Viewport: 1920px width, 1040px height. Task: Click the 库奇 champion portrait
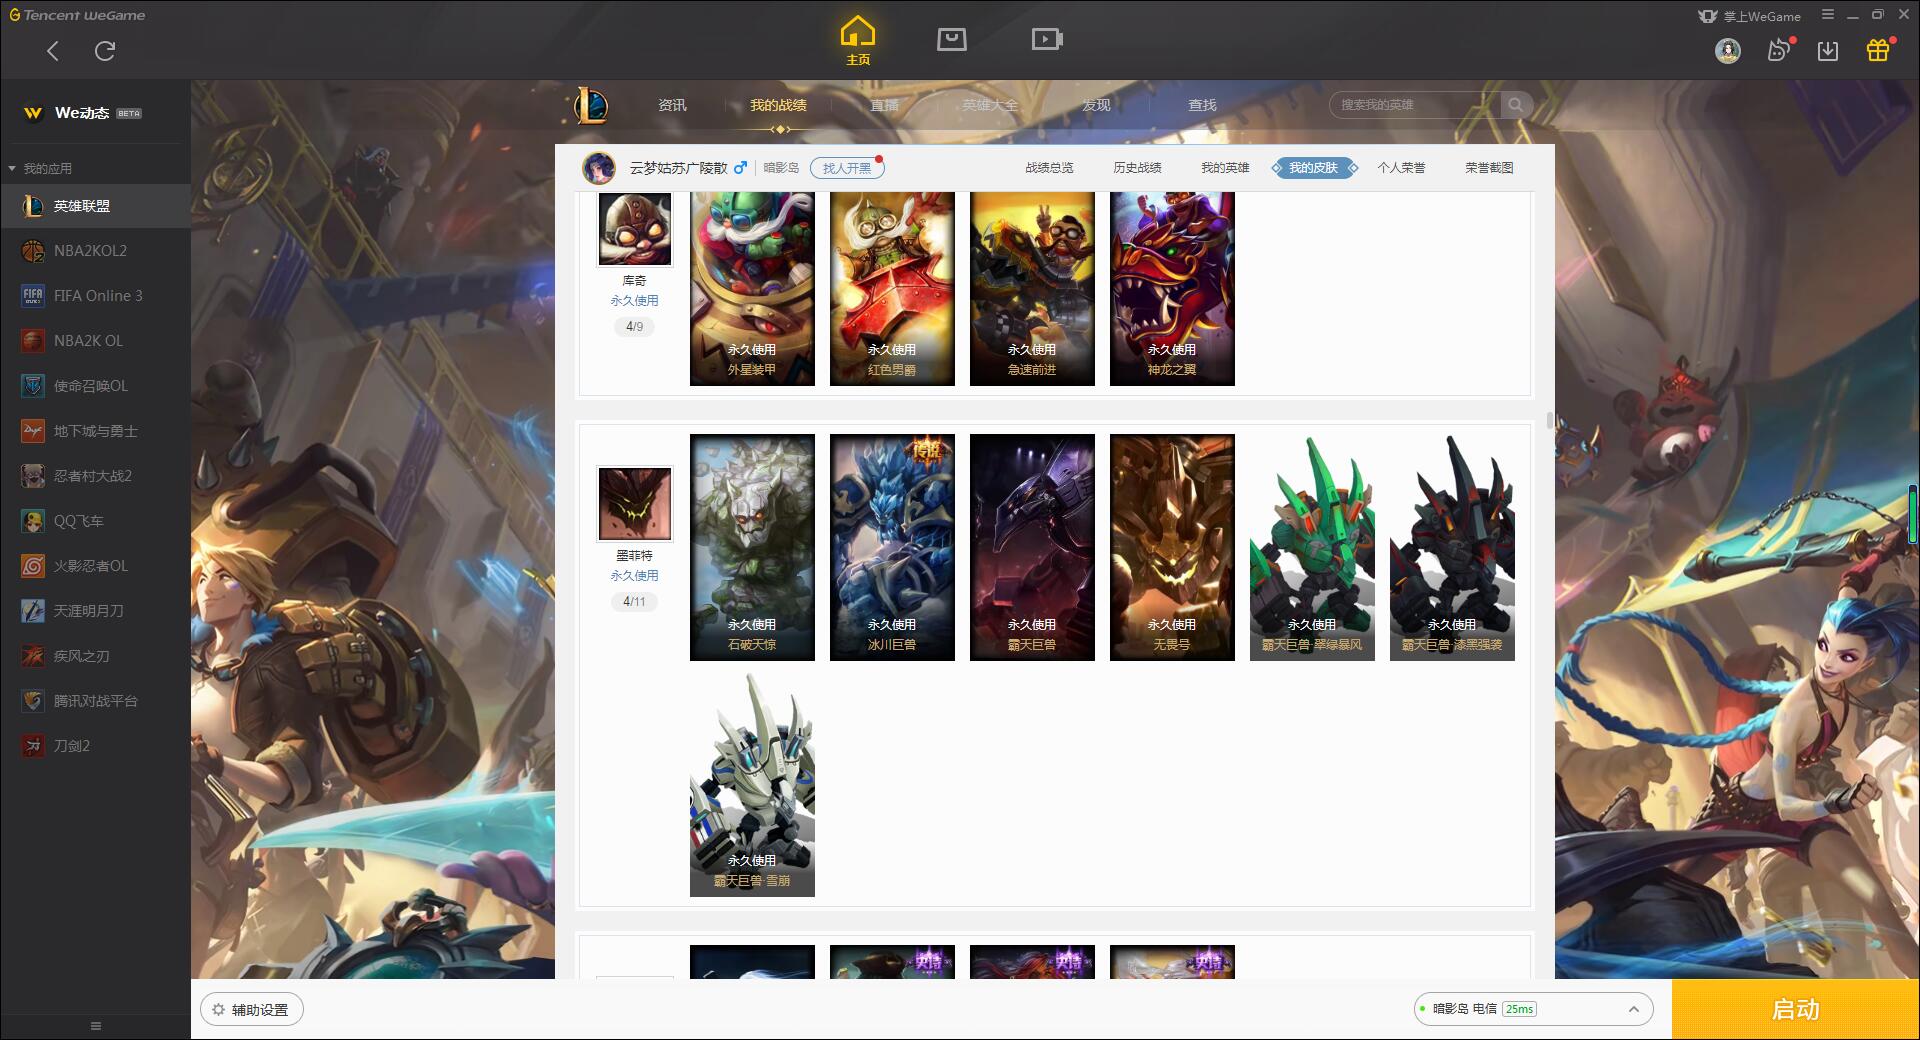click(635, 230)
